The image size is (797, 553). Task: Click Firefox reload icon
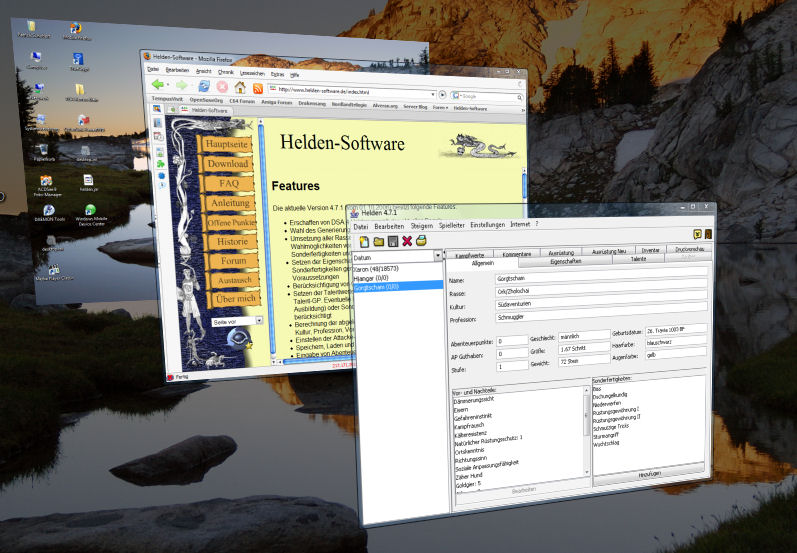coord(204,86)
